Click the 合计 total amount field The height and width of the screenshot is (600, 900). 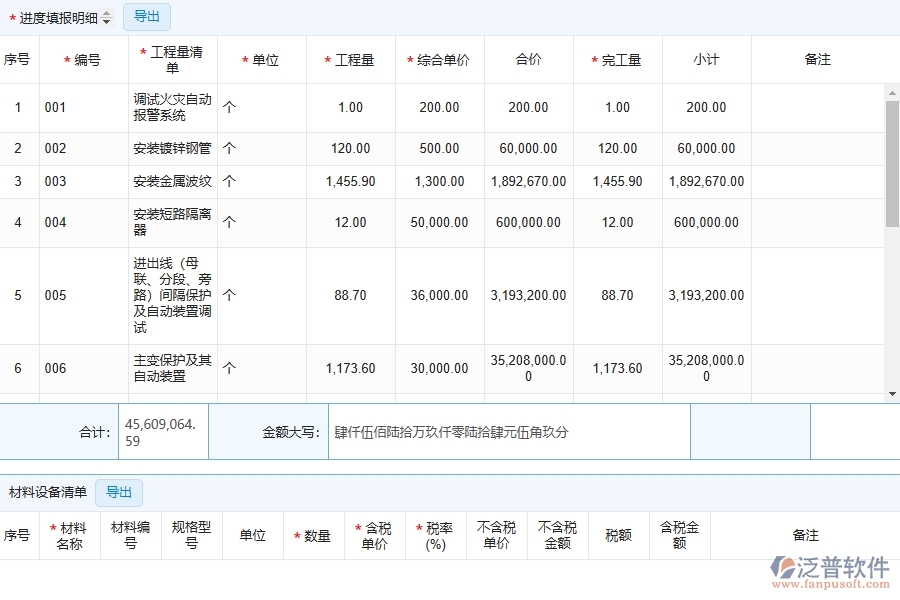coord(160,432)
